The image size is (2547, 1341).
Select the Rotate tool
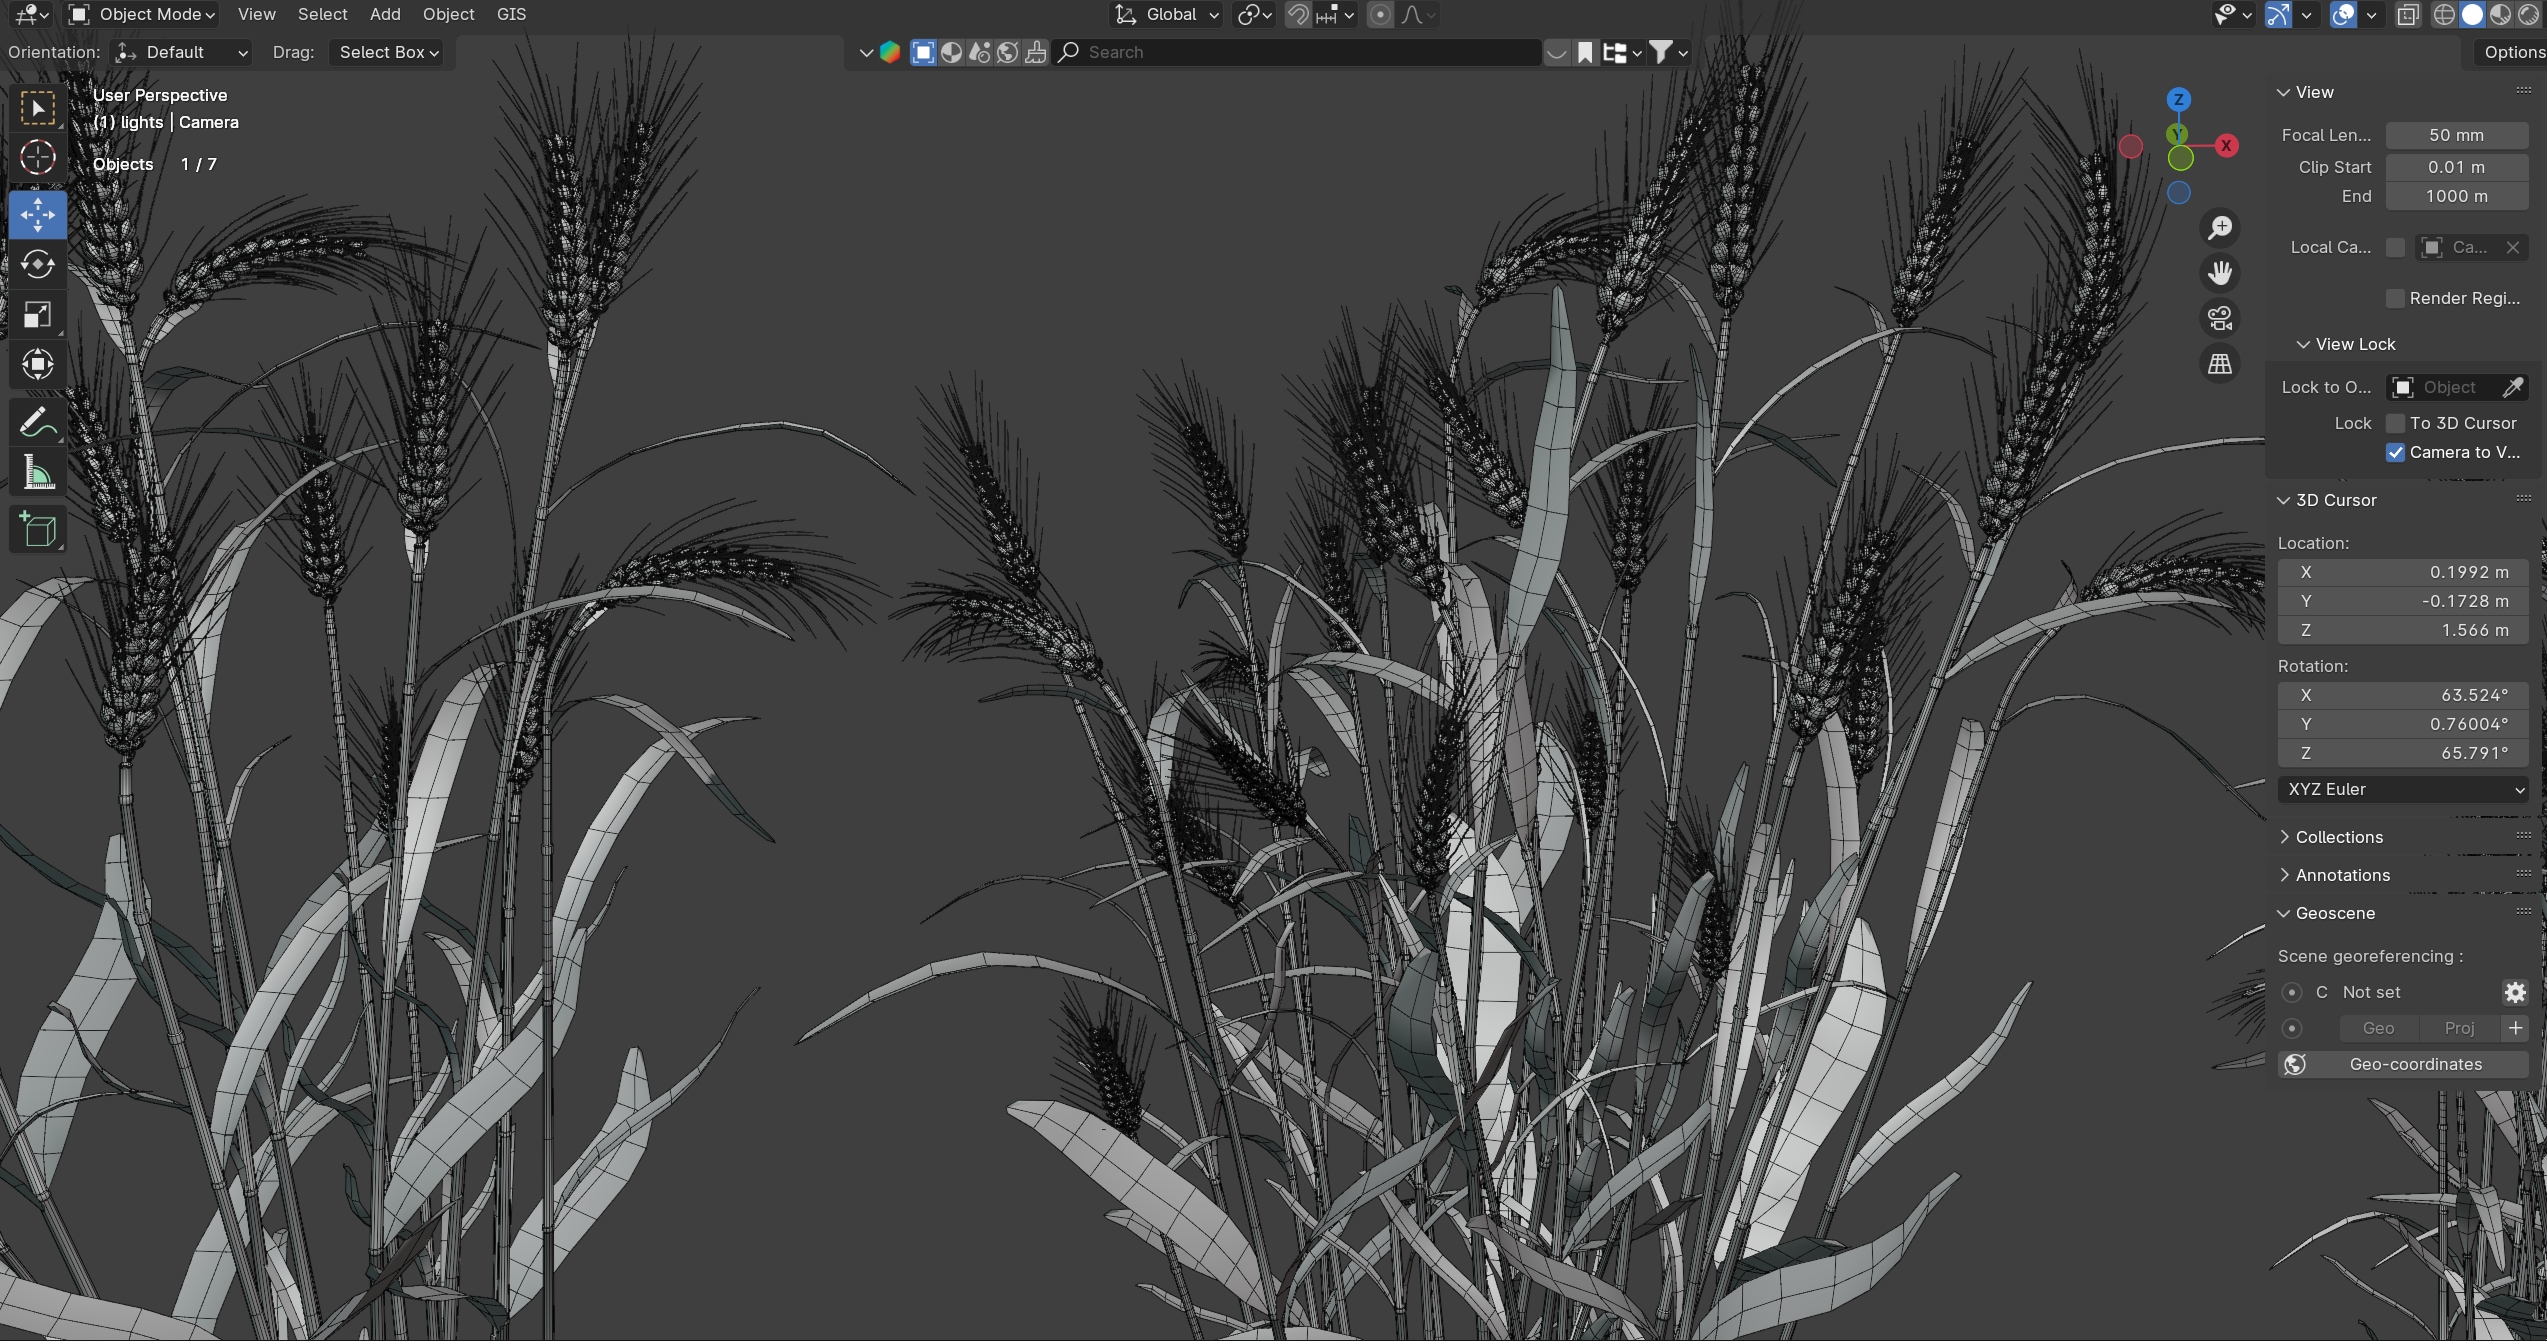38,264
